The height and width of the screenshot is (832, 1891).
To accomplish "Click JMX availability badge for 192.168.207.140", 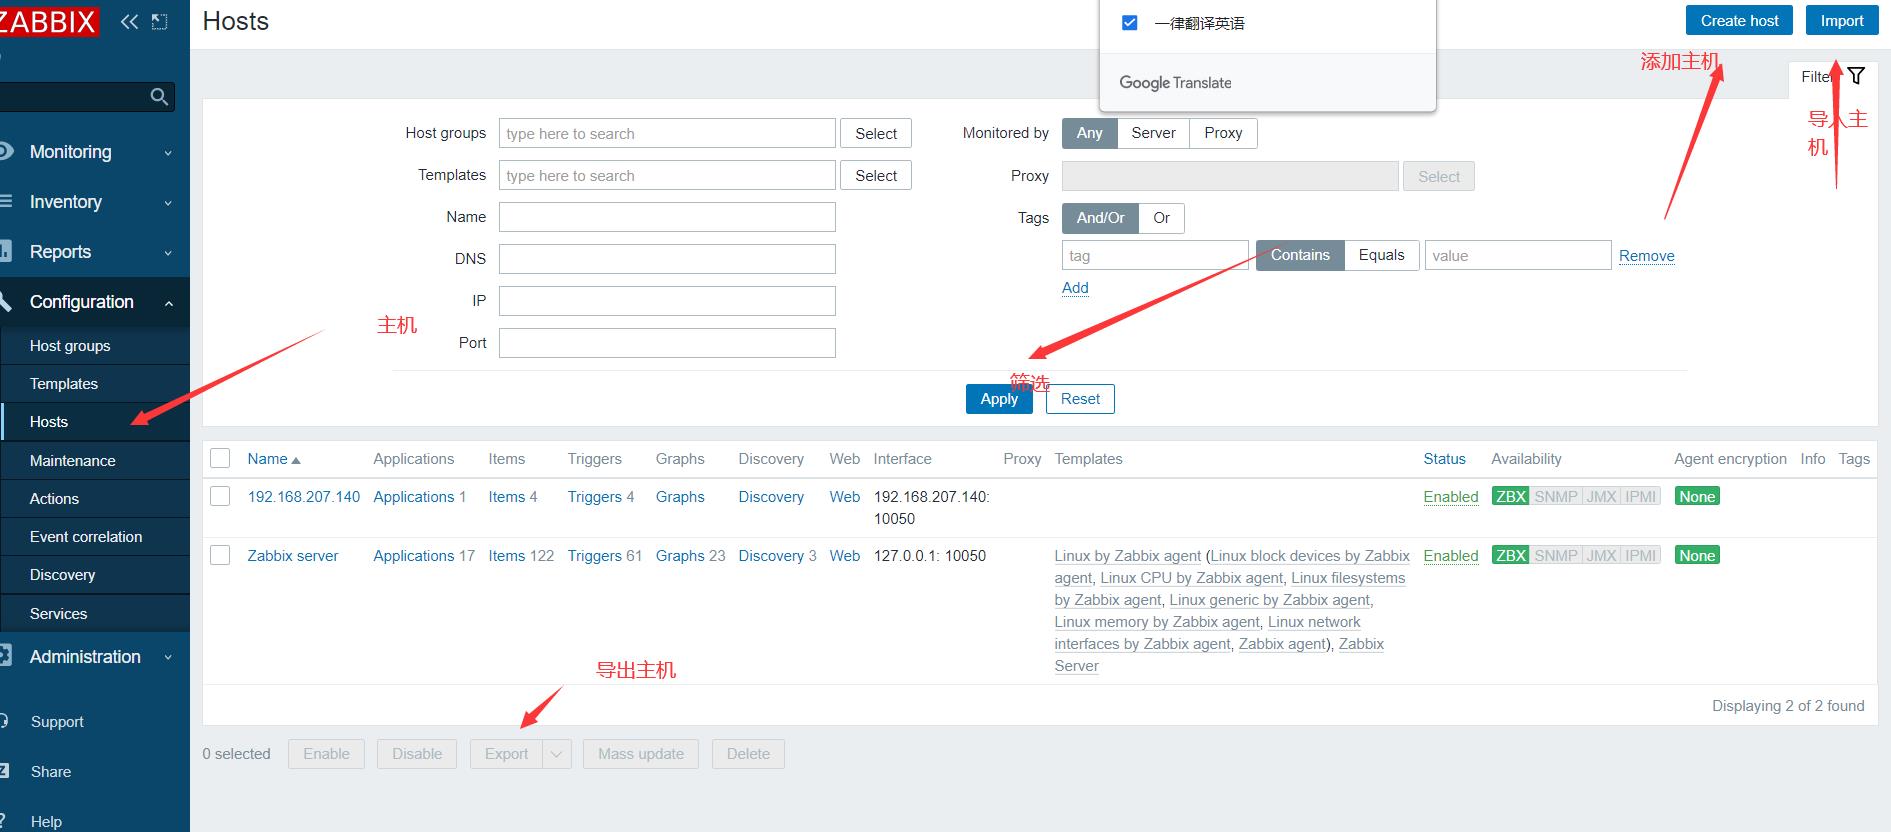I will (x=1601, y=496).
